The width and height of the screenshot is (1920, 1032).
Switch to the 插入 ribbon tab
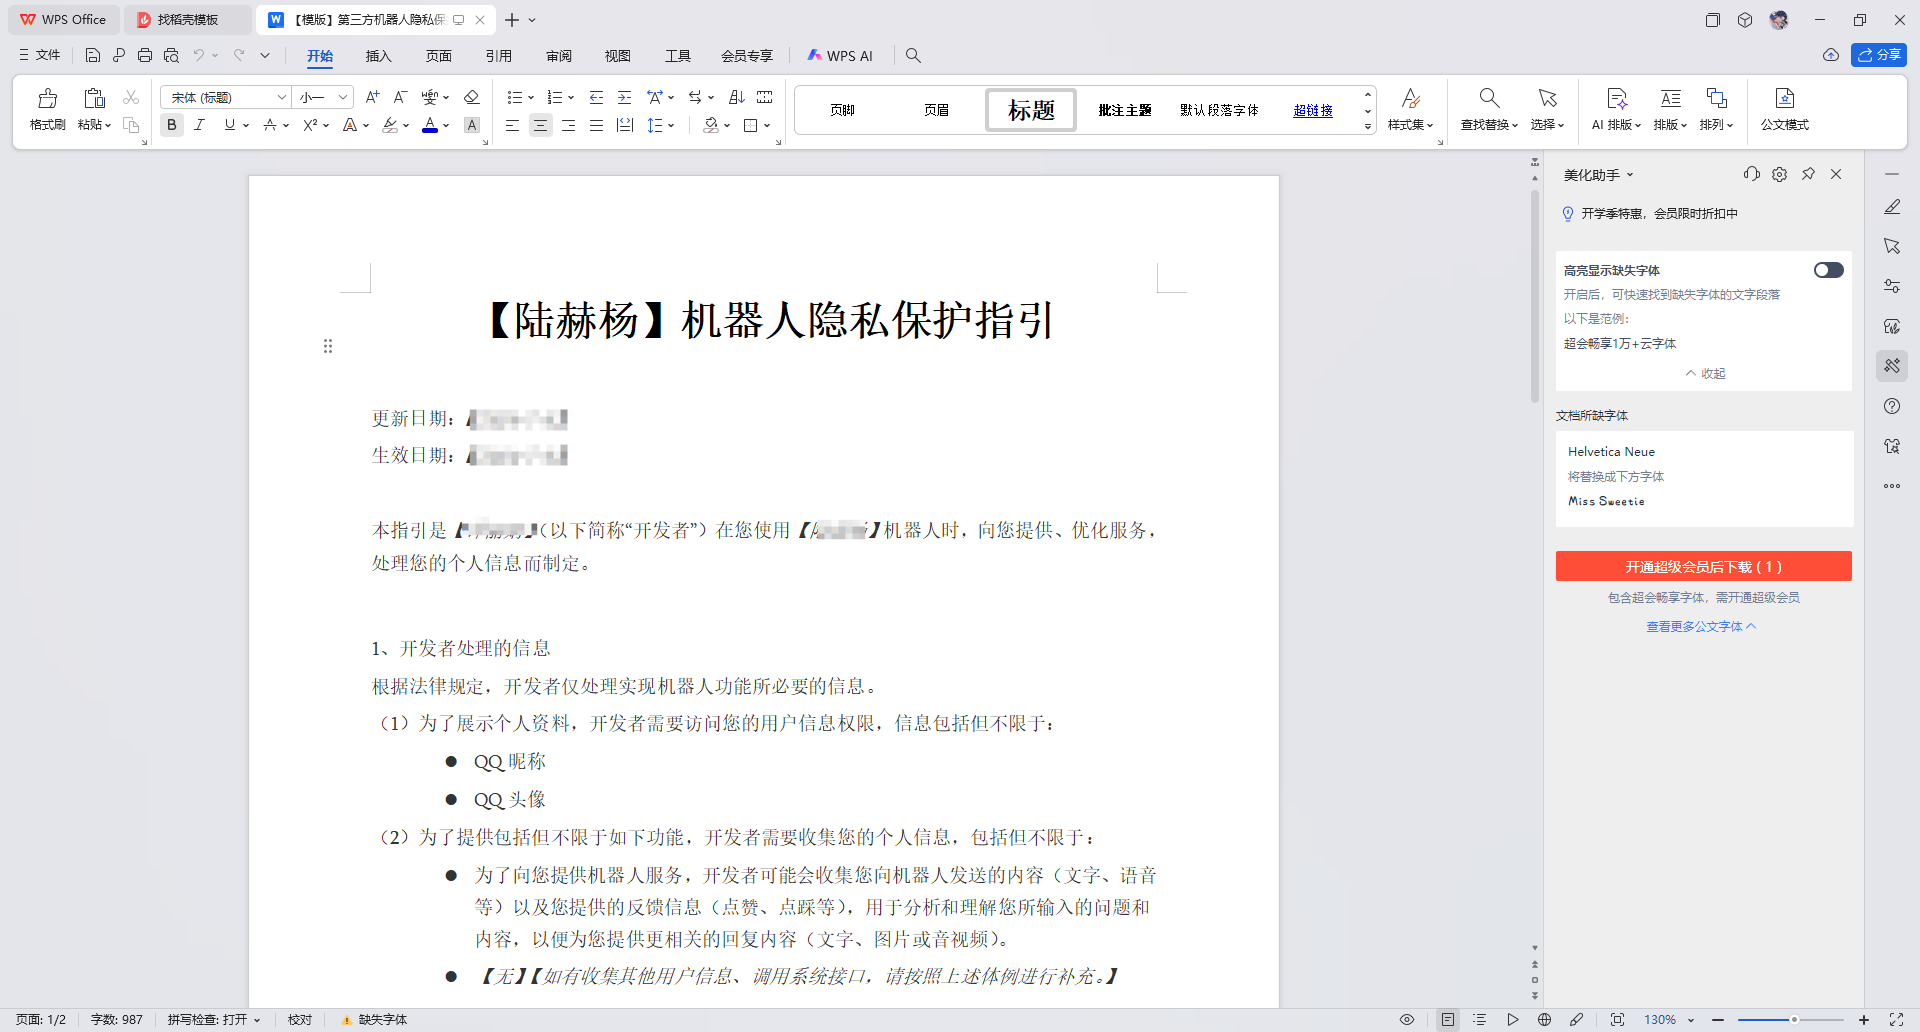click(378, 56)
